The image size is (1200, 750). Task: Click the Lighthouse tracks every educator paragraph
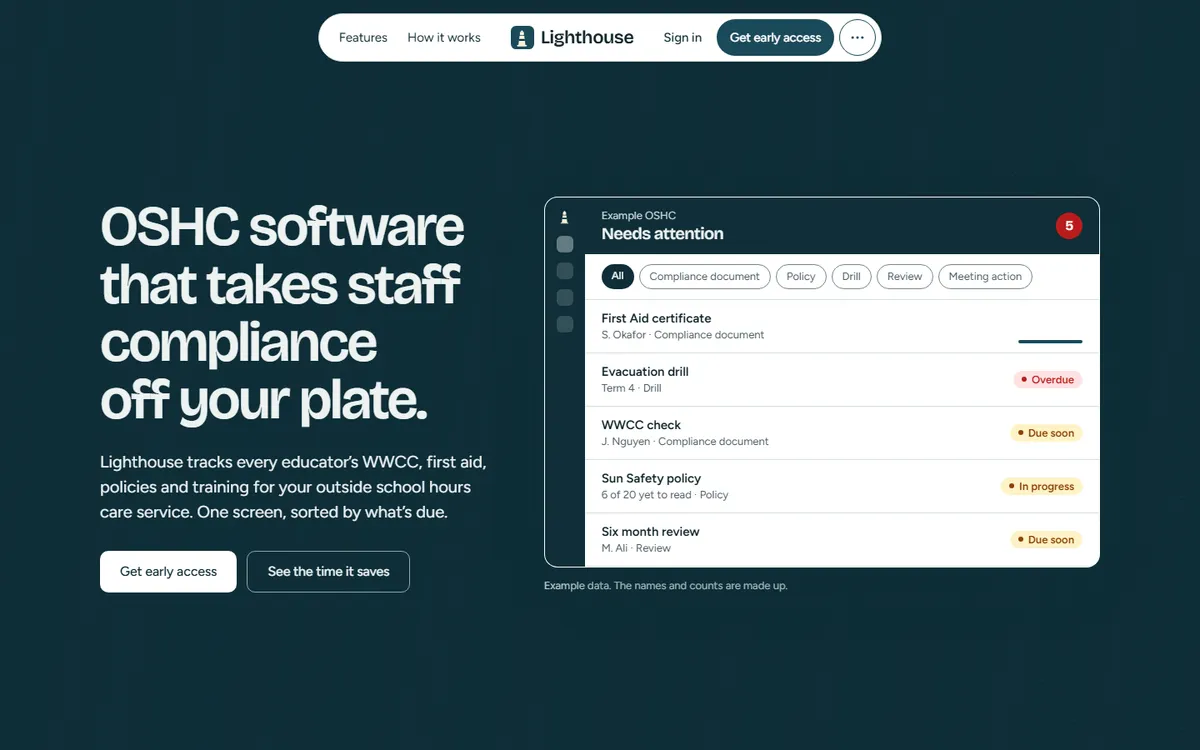click(x=293, y=487)
